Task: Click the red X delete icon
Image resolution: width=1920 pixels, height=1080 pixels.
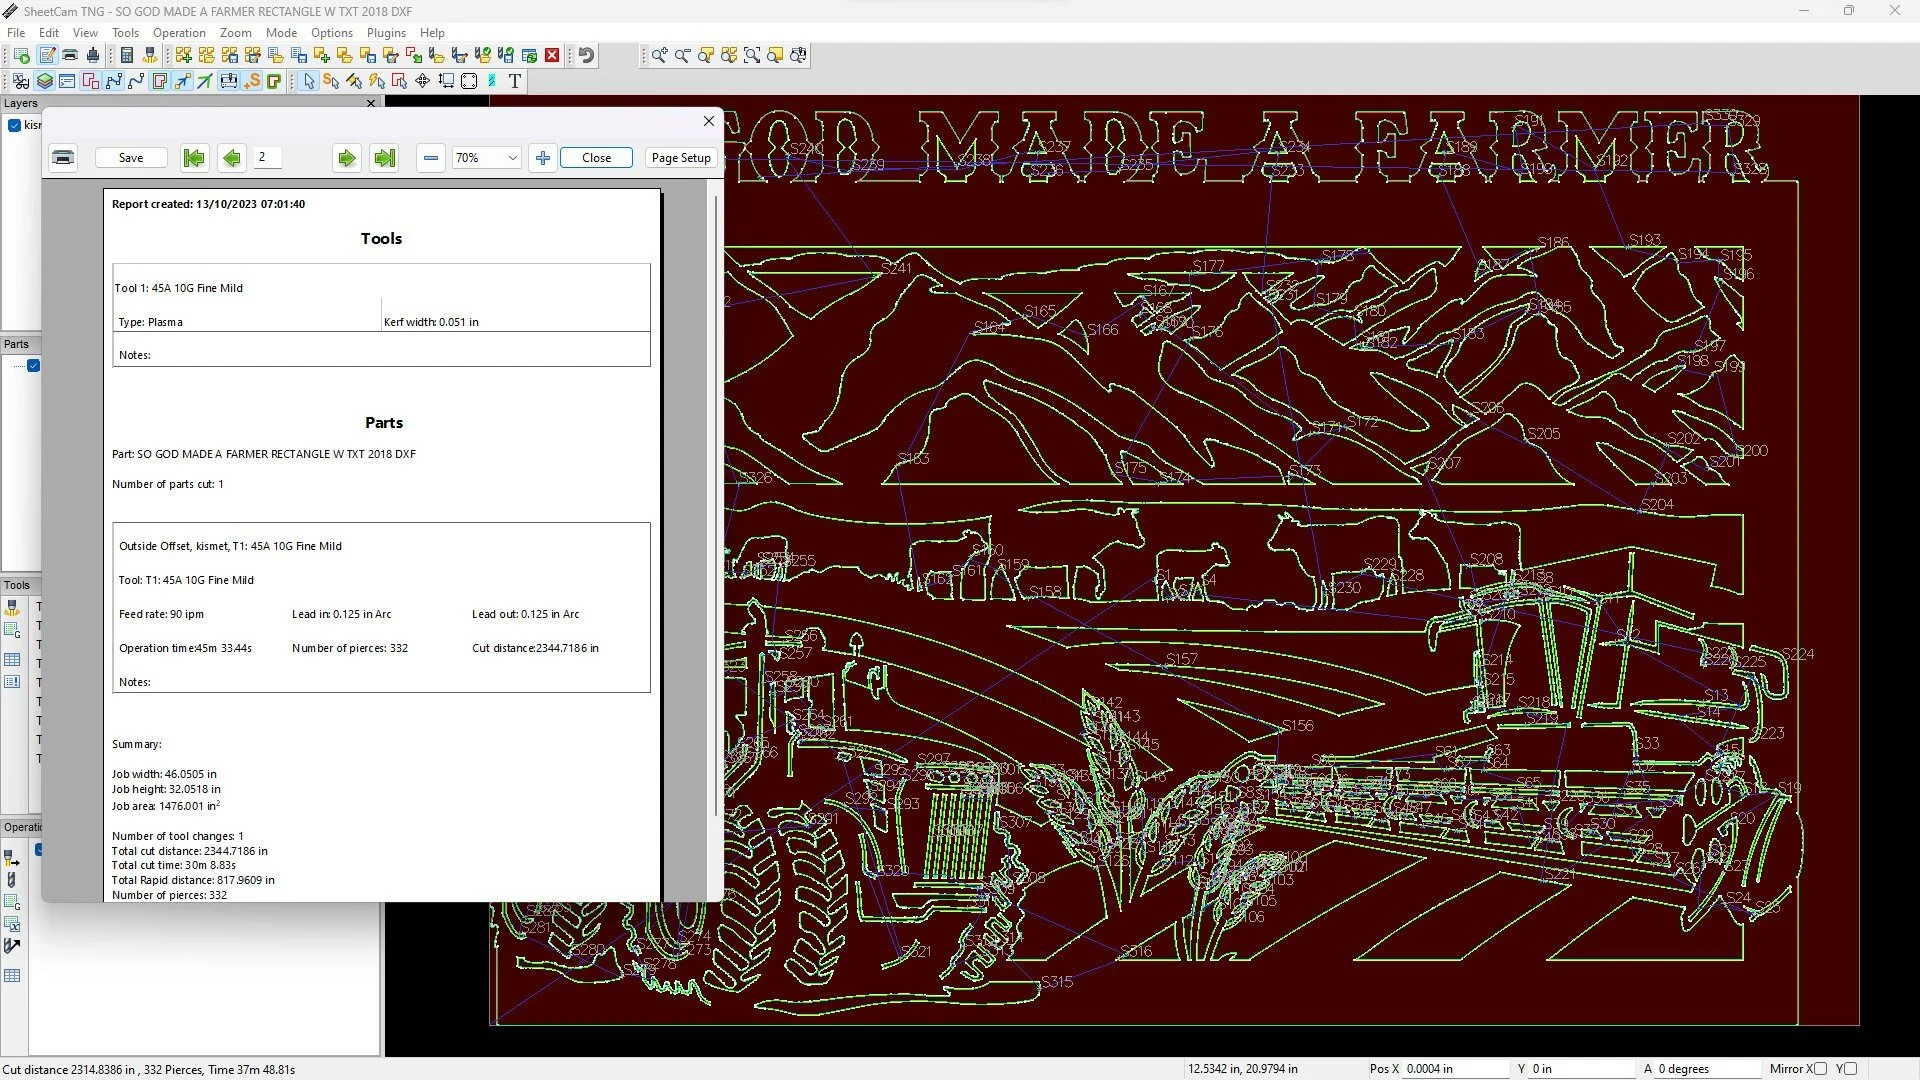Action: tap(552, 56)
